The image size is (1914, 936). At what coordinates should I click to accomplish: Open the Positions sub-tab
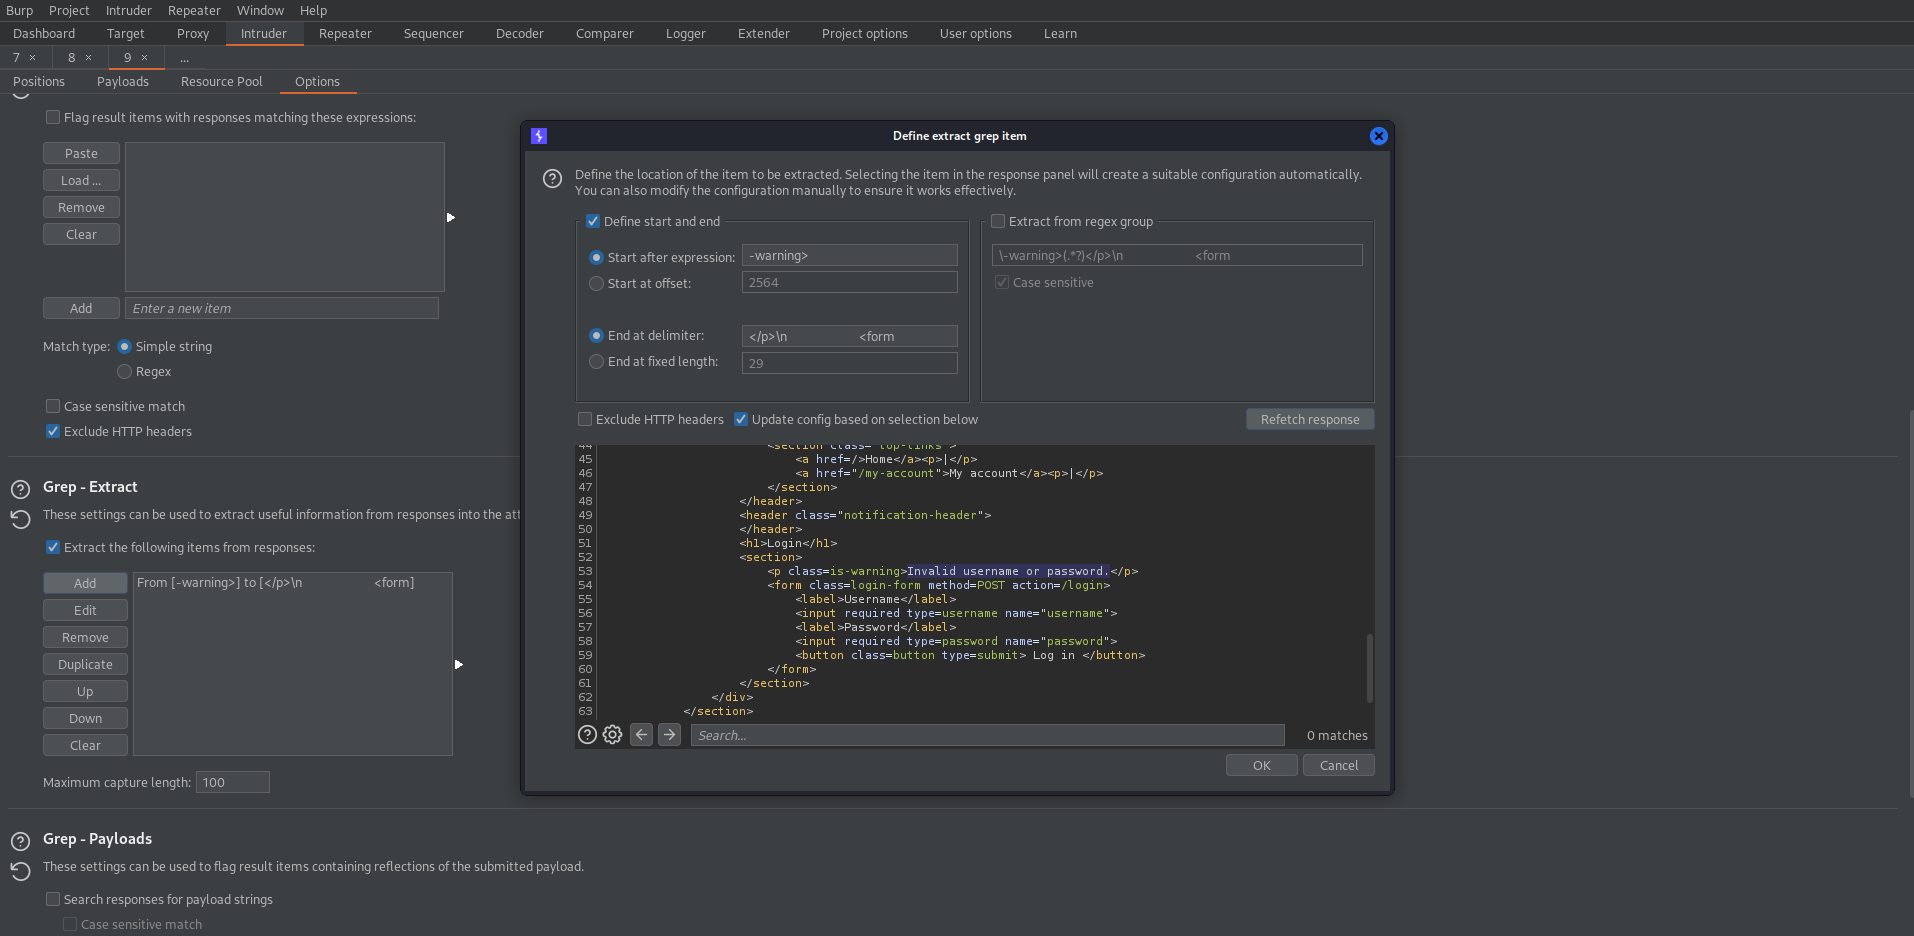click(39, 81)
